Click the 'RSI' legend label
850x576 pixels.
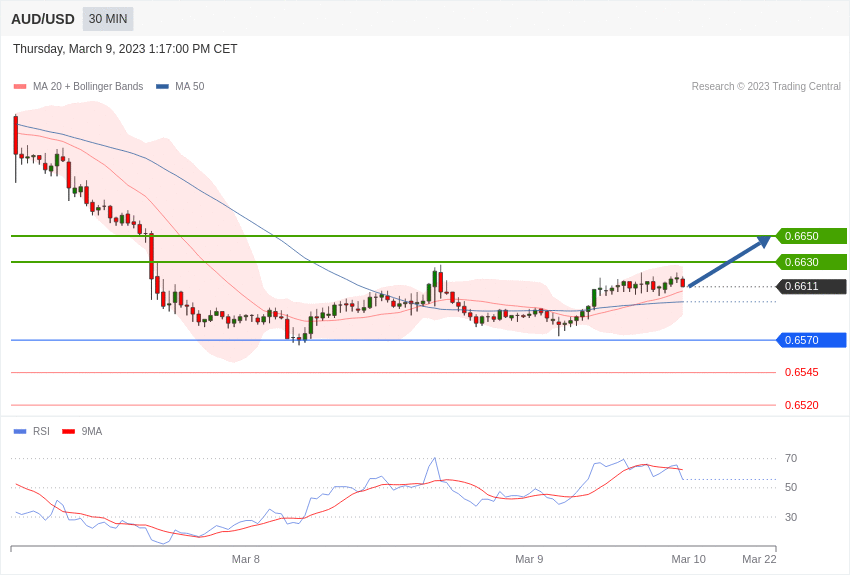(x=41, y=431)
